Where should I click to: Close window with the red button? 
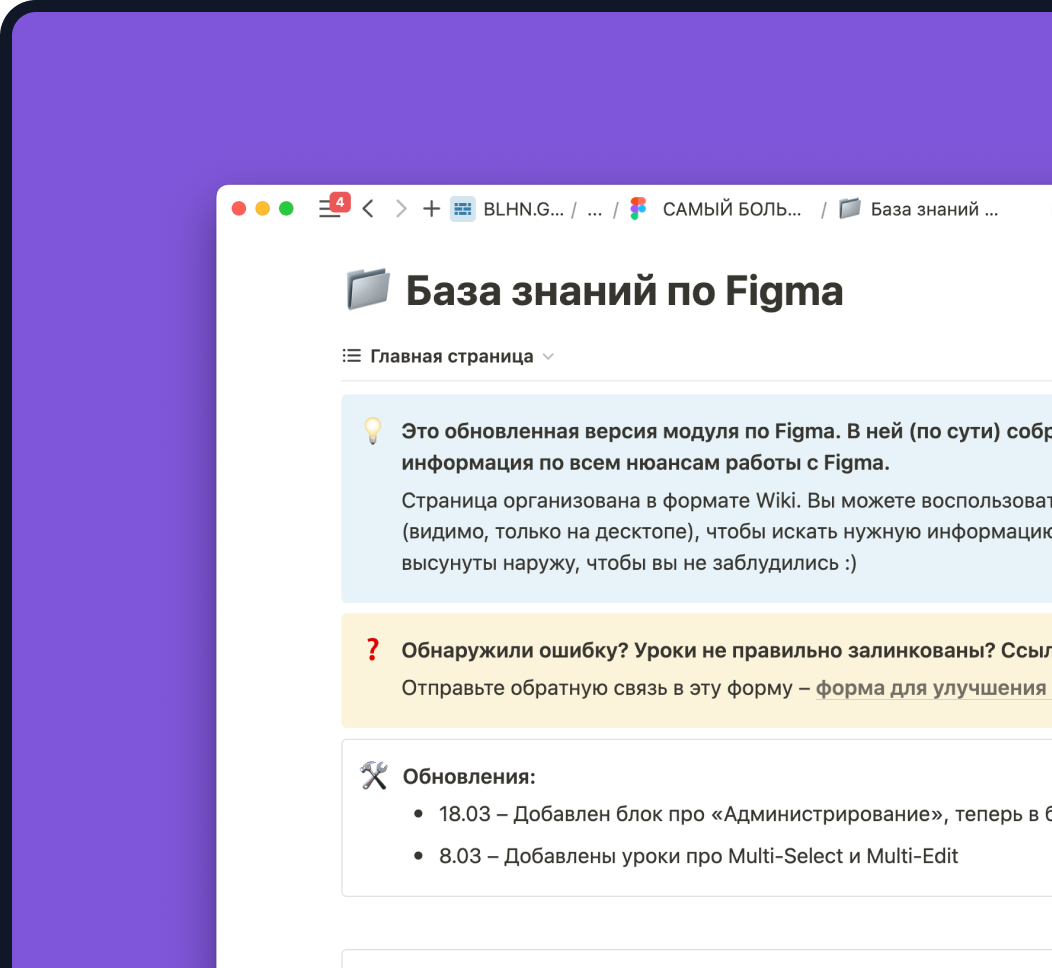point(238,209)
